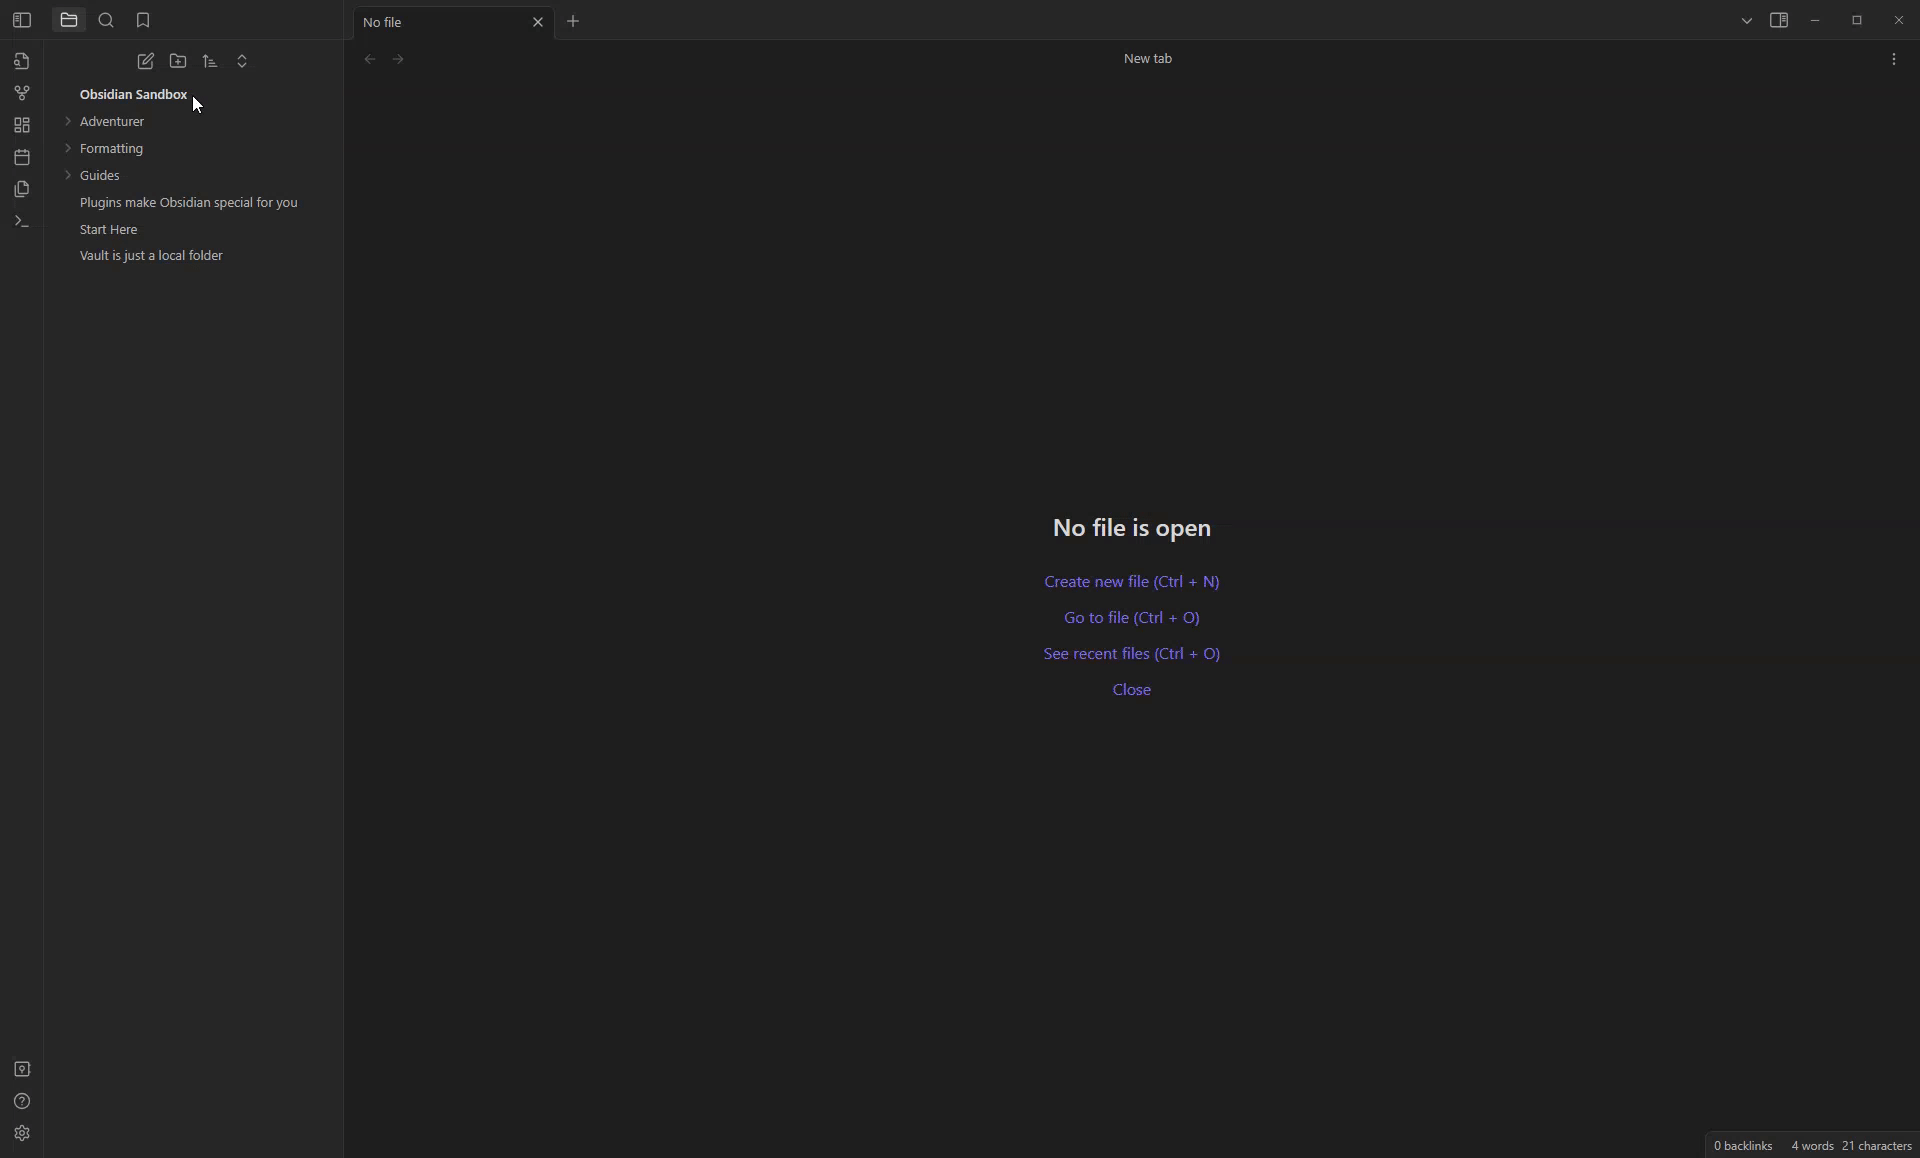Viewport: 1920px width, 1158px height.
Task: Open the Change sort order menu
Action: 210,62
